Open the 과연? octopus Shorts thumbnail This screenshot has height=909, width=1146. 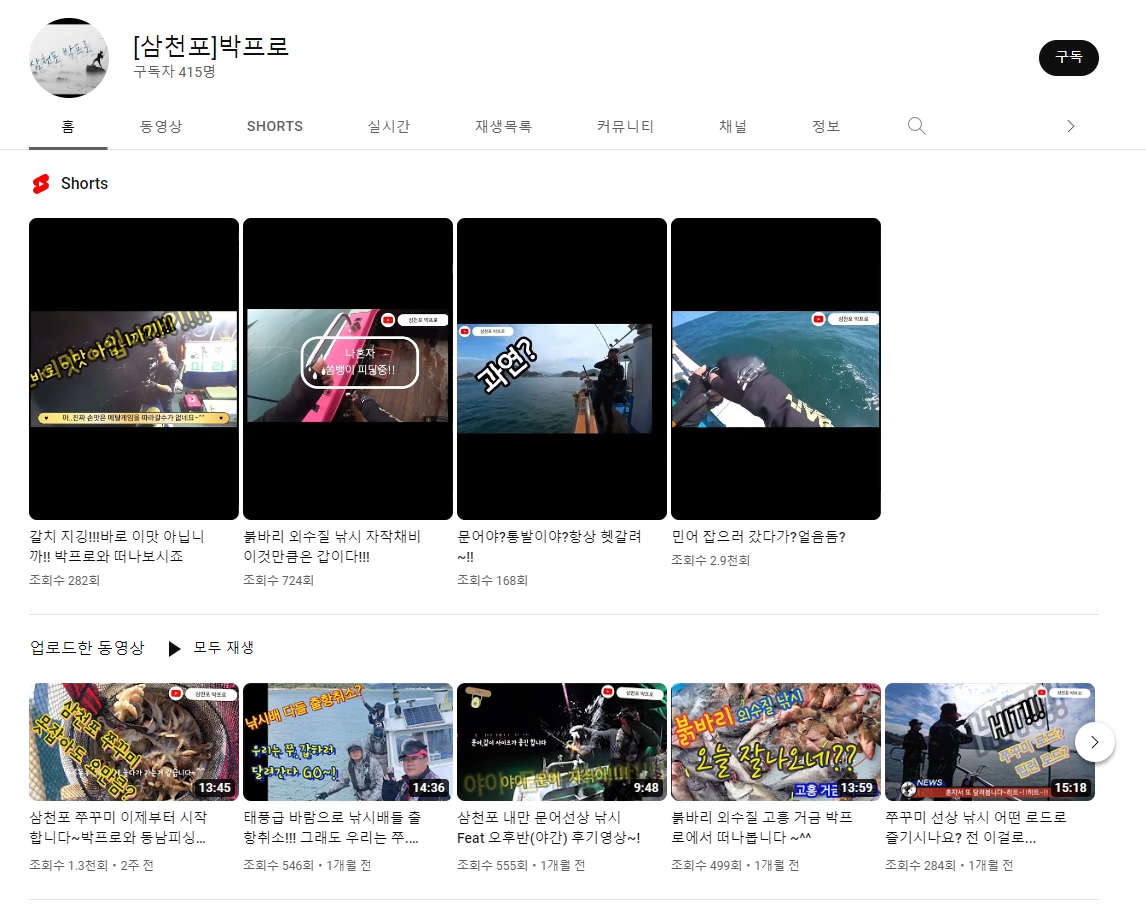click(x=562, y=369)
